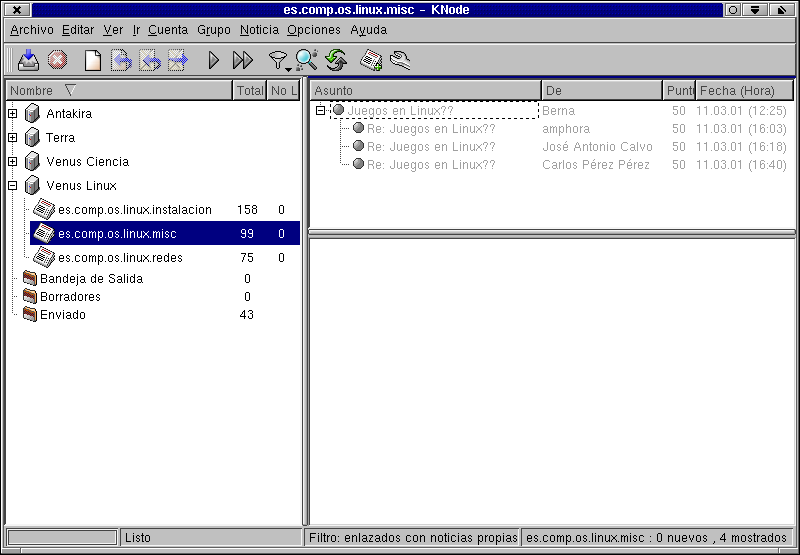800x555 pixels.
Task: Collapse the 'Juegos en Linux??' thread
Action: tap(321, 111)
